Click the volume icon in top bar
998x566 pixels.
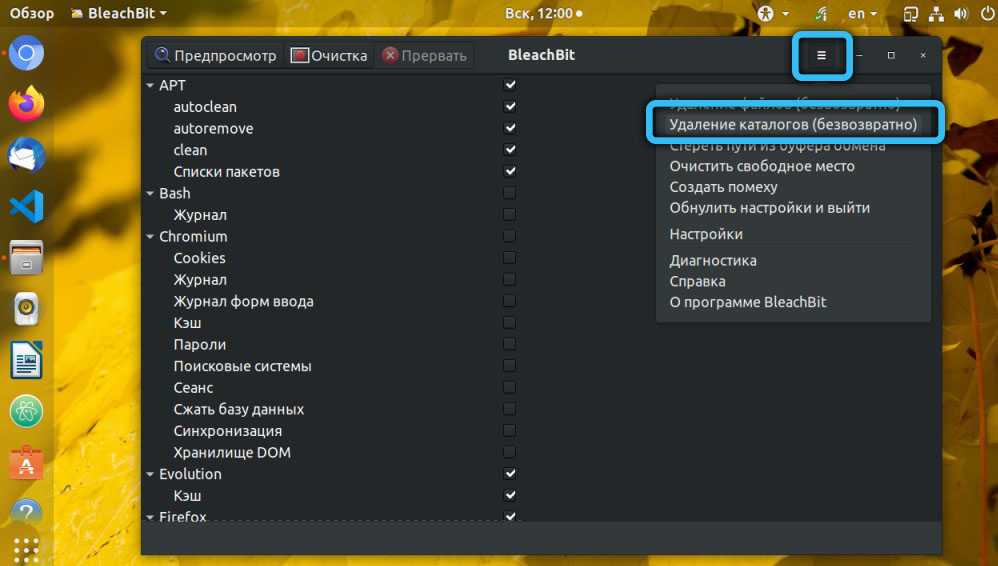pos(961,13)
